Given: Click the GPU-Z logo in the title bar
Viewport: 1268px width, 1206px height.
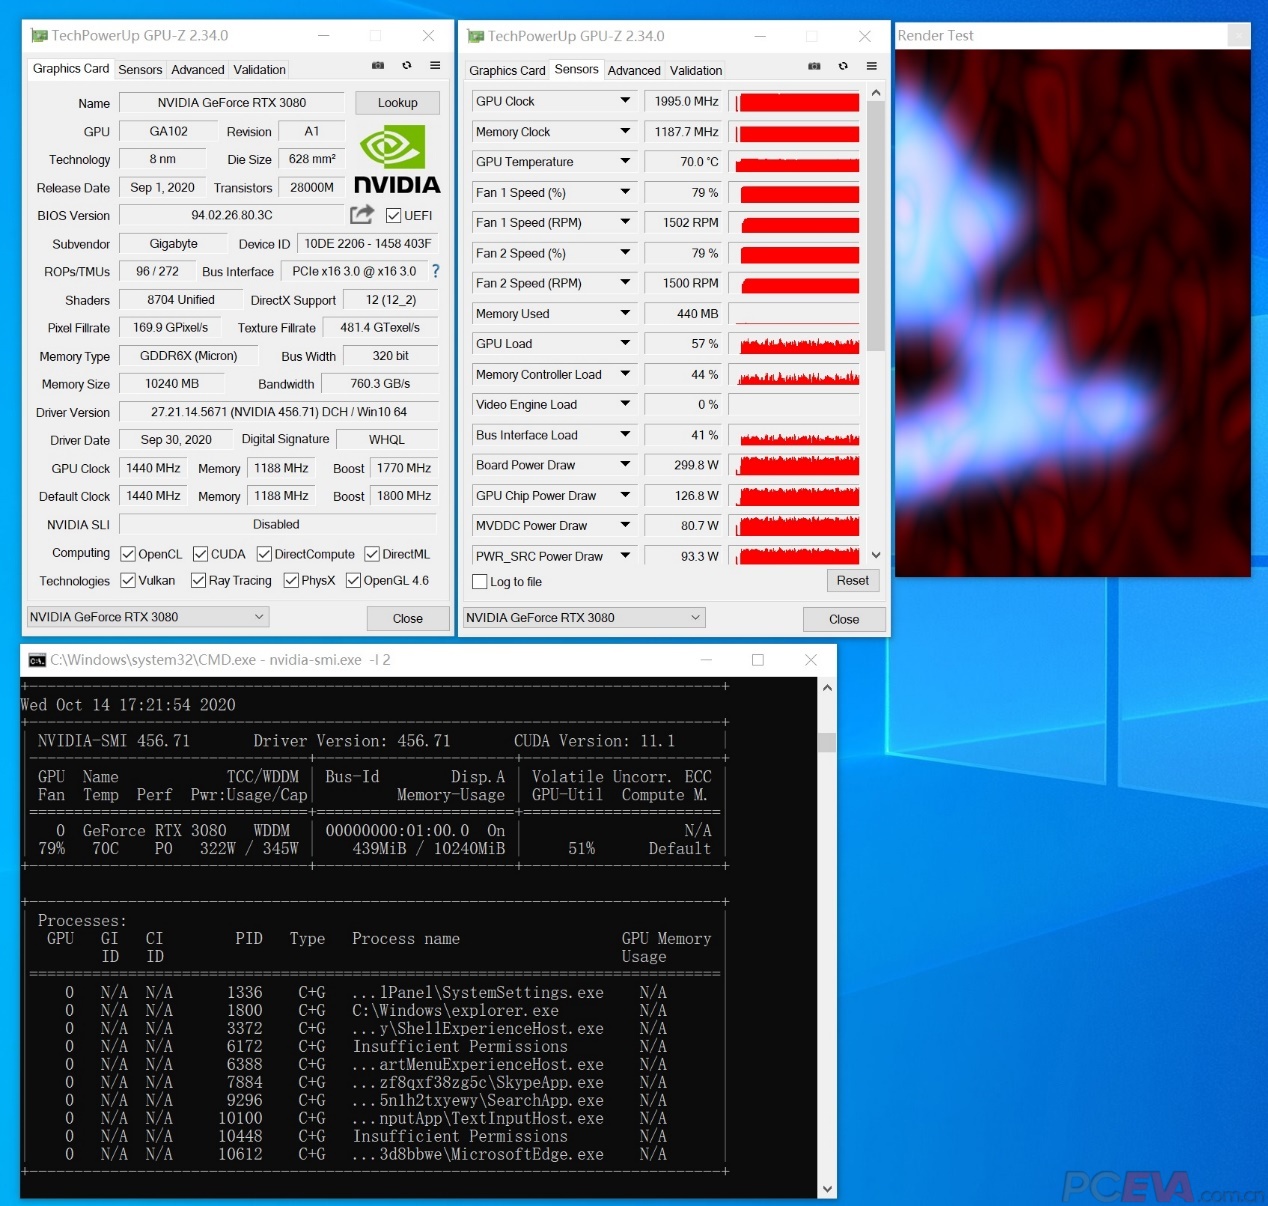Looking at the screenshot, I should coord(39,35).
